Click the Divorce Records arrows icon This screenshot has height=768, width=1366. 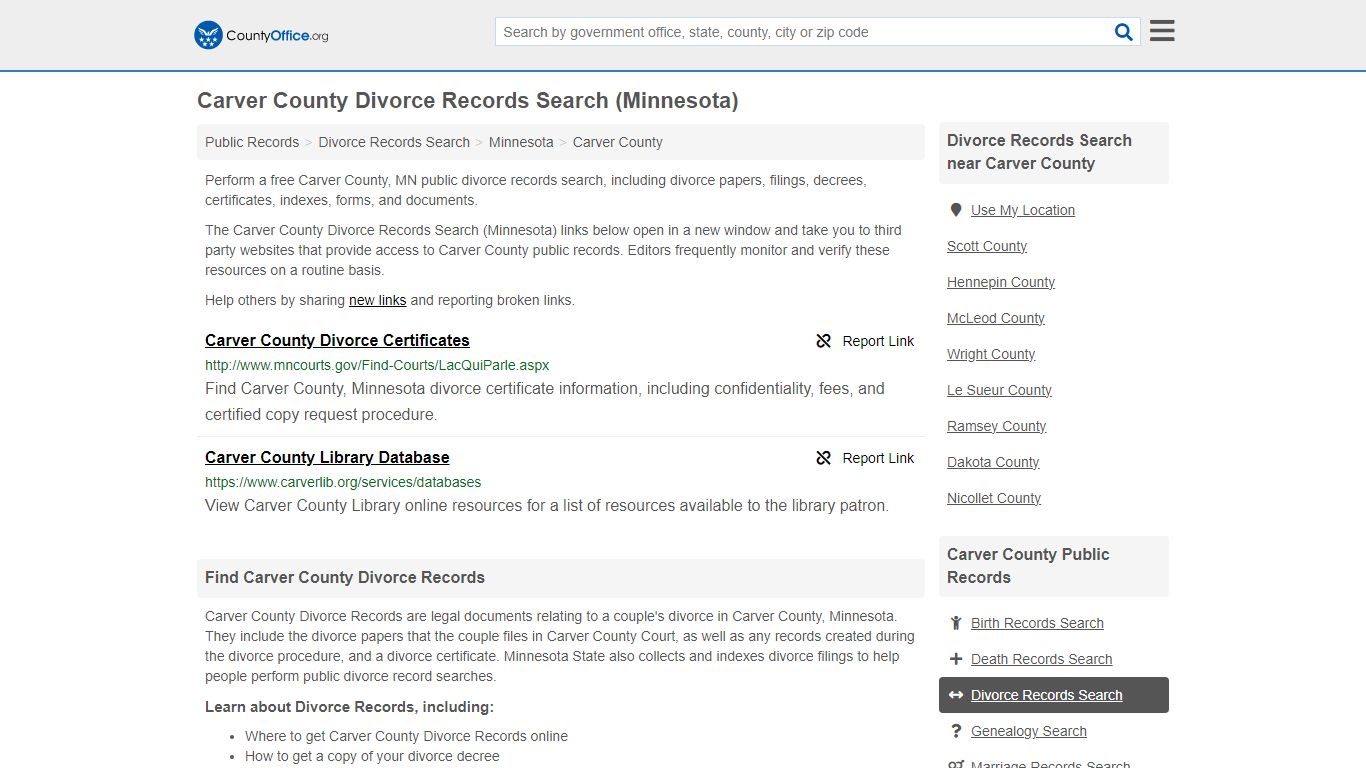[956, 695]
